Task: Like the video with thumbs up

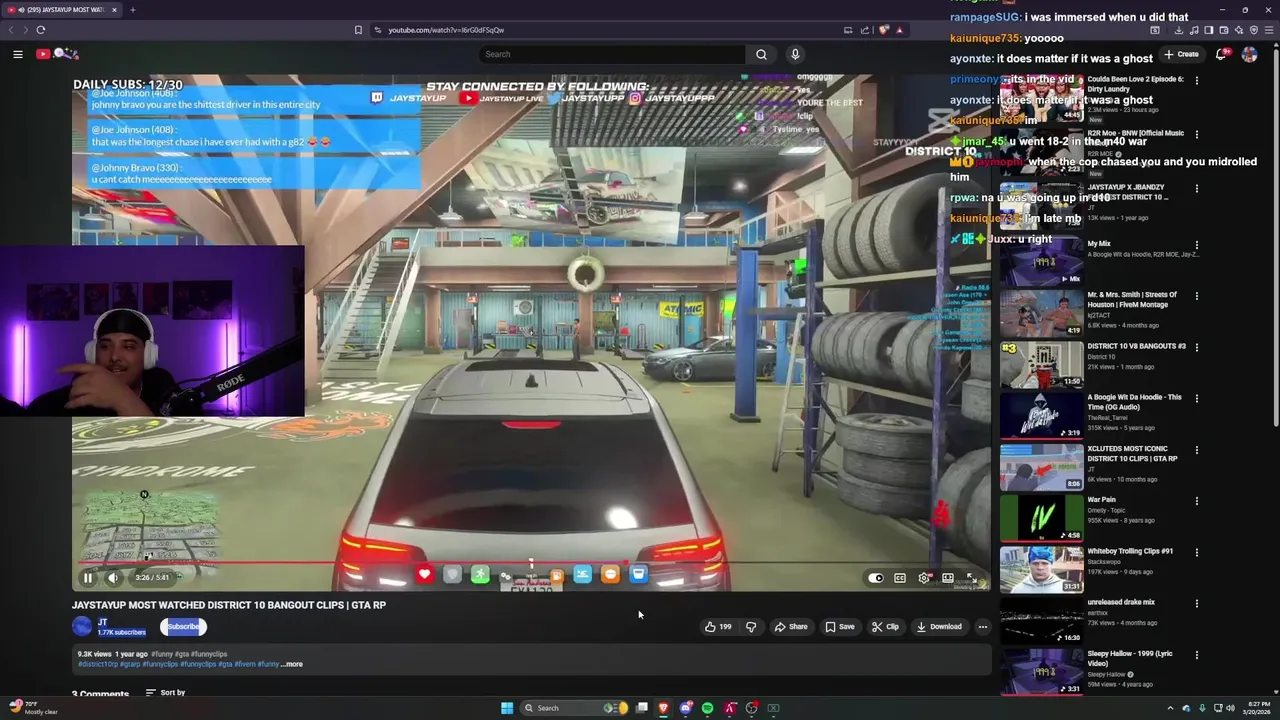Action: [719, 627]
